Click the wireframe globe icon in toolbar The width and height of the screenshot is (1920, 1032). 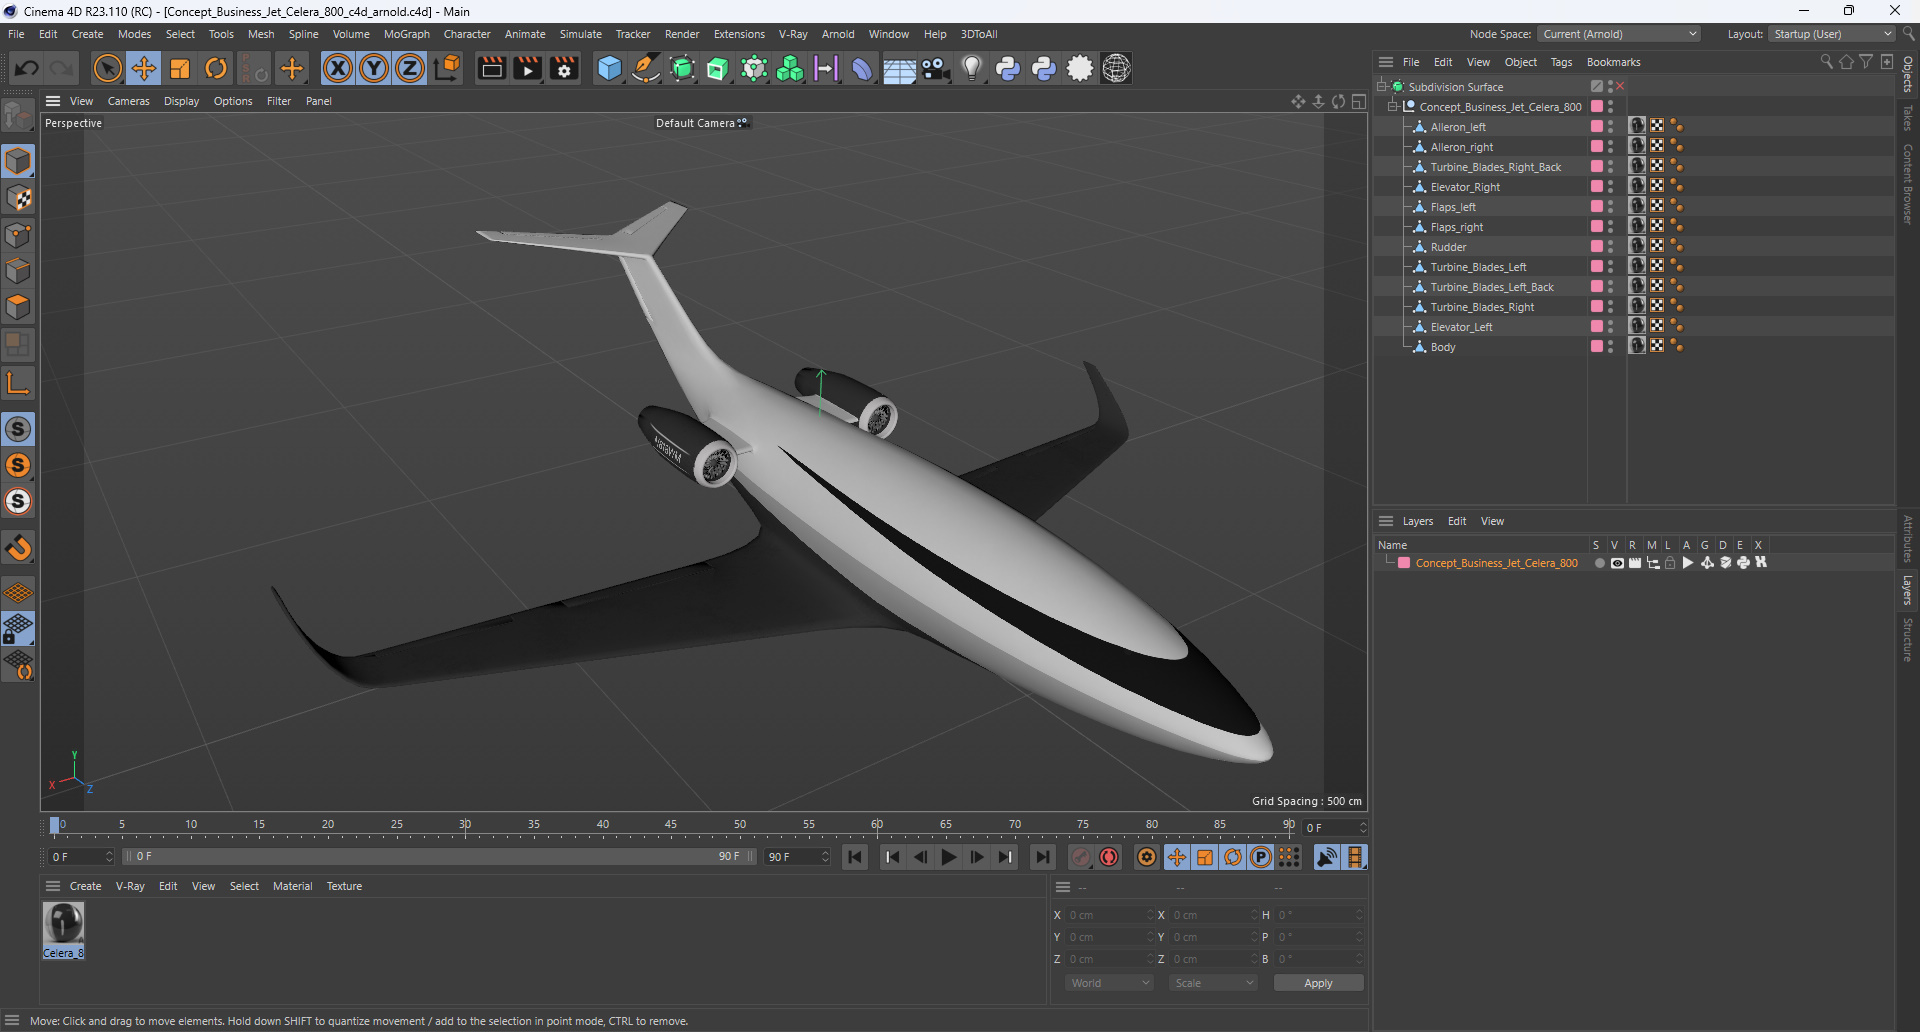1116,68
